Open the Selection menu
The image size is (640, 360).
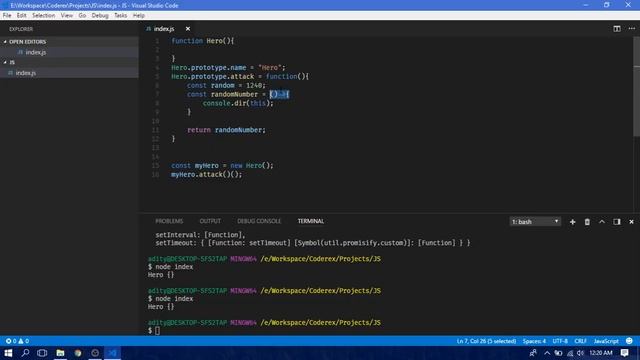[x=44, y=16]
